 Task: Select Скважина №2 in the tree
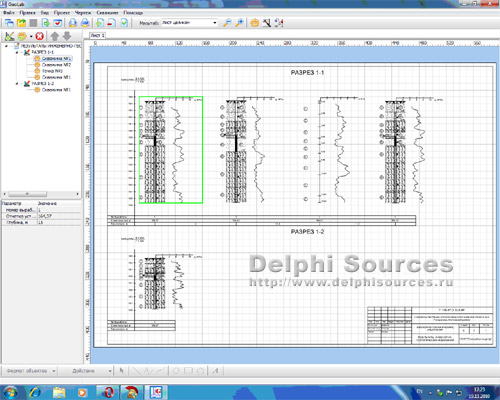coord(56,65)
